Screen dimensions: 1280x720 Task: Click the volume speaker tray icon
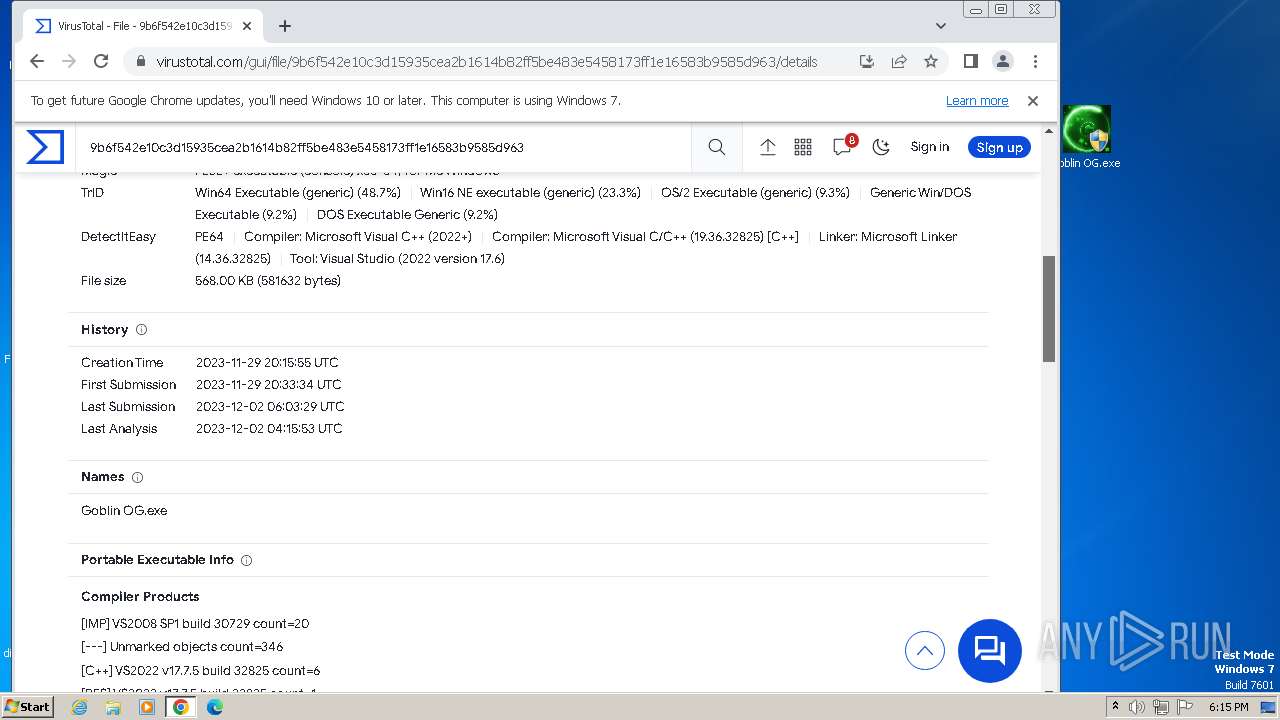click(1137, 707)
